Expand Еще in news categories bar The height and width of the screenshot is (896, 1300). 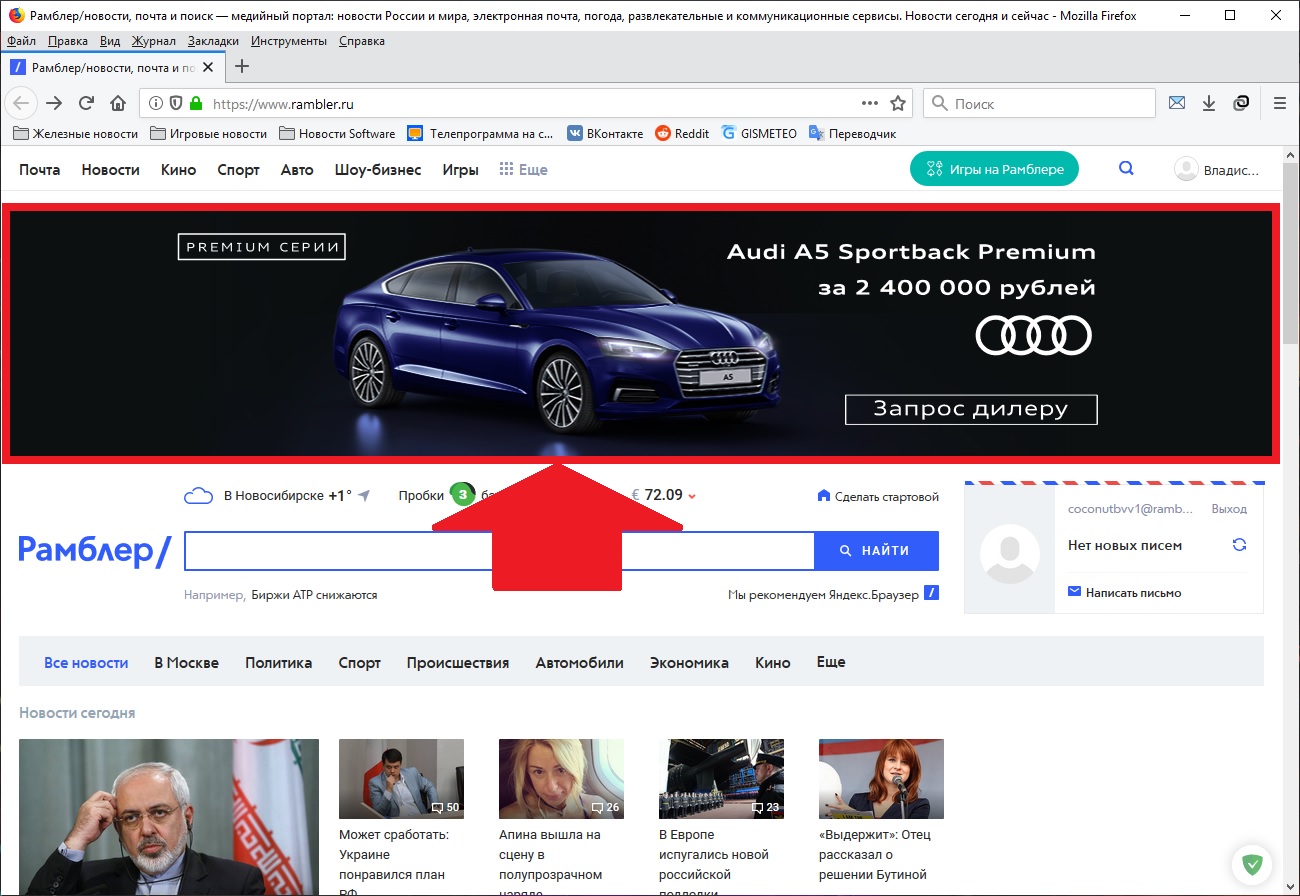click(831, 662)
